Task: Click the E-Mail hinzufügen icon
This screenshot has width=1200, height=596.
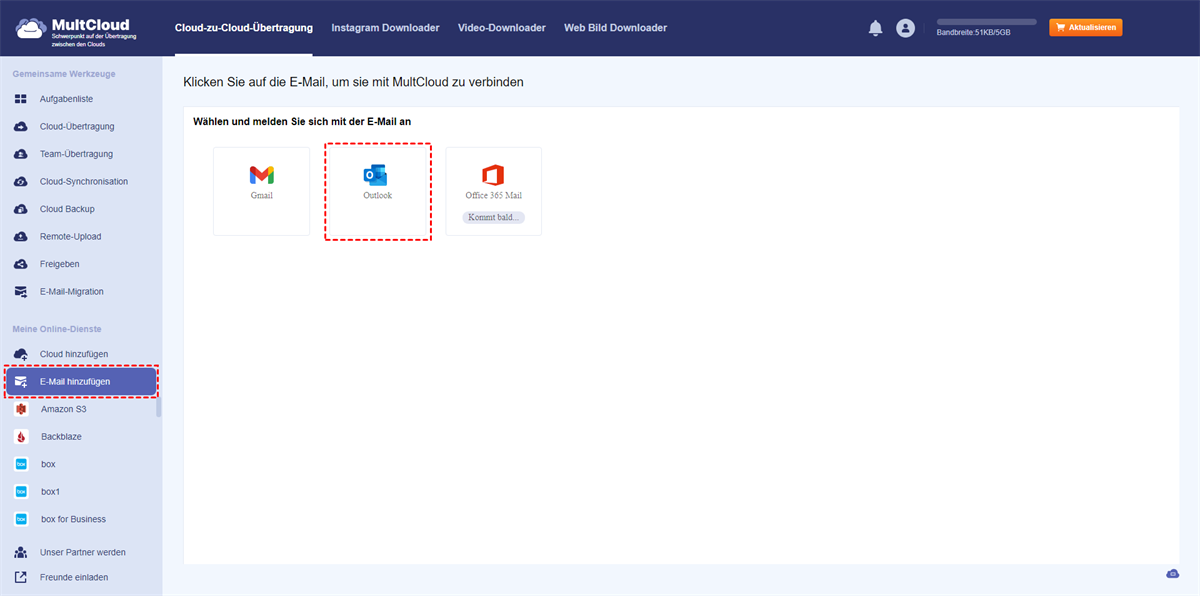Action: coord(21,382)
